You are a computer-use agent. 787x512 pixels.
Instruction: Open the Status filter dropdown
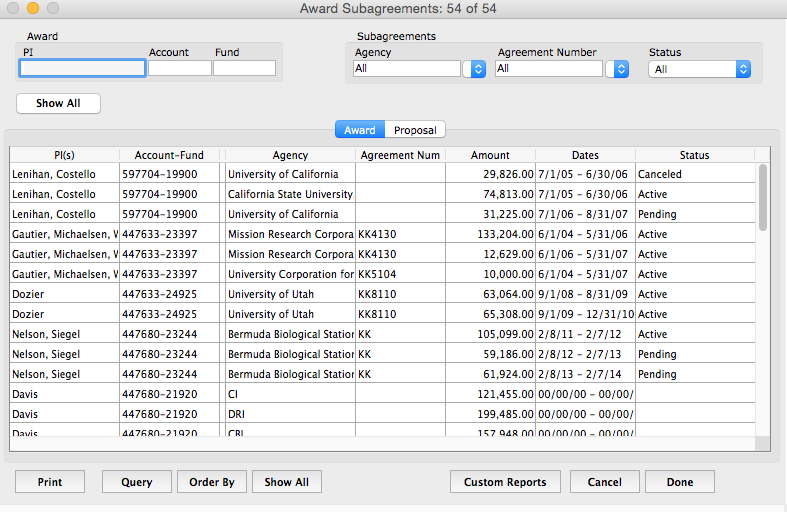[699, 69]
